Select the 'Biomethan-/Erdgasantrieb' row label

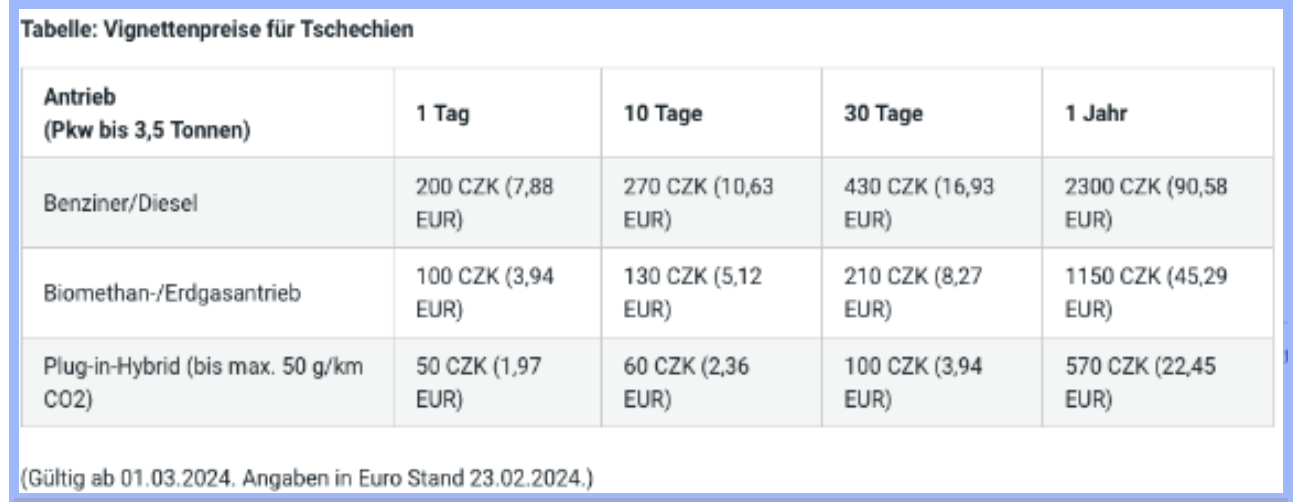(x=209, y=294)
